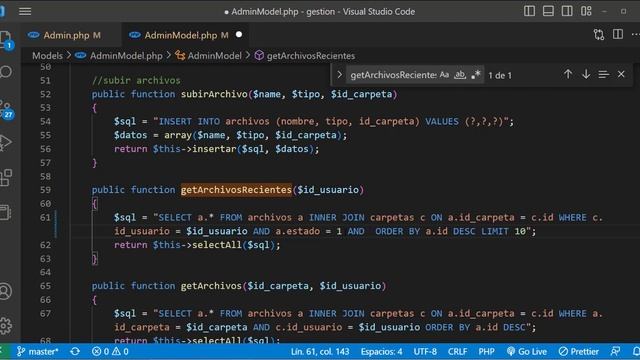The image size is (640, 360).
Task: Open the Search view in activity bar
Action: [x=6, y=72]
